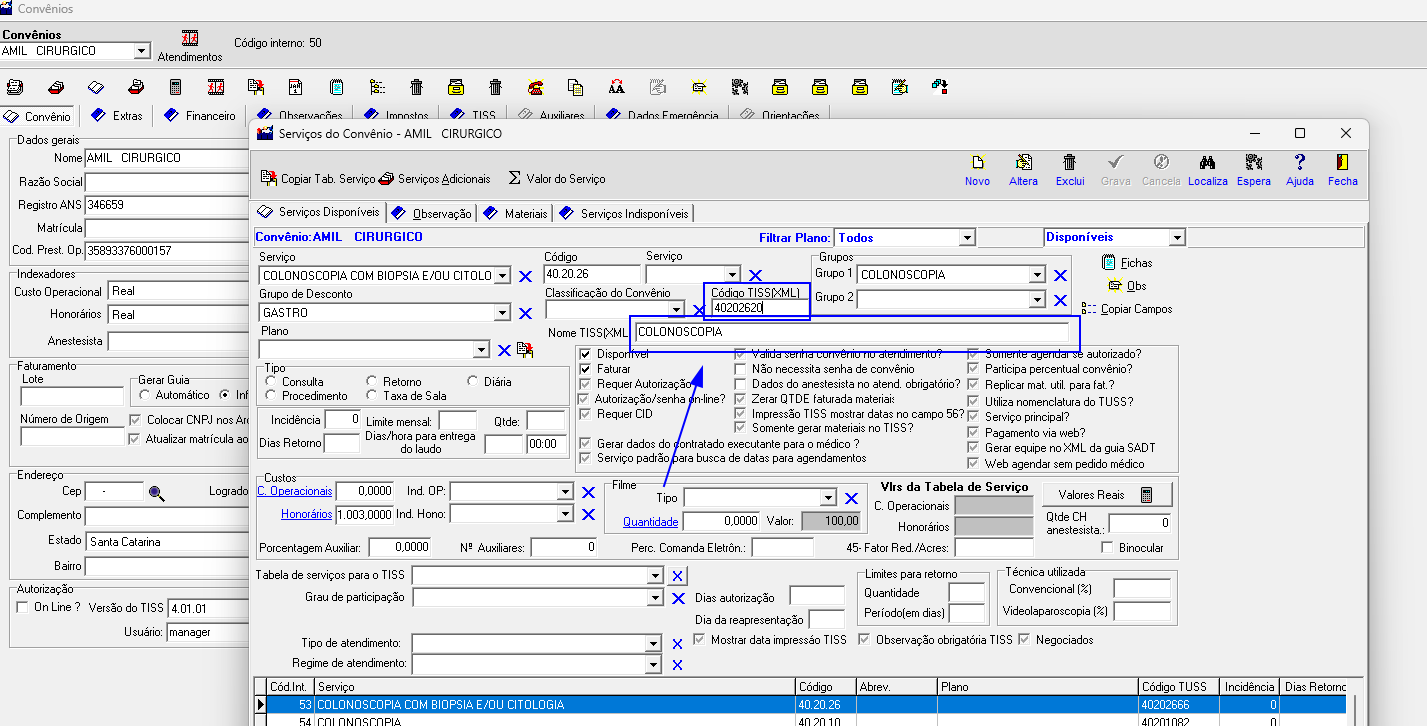Click the Espera icon

pyautogui.click(x=1253, y=163)
